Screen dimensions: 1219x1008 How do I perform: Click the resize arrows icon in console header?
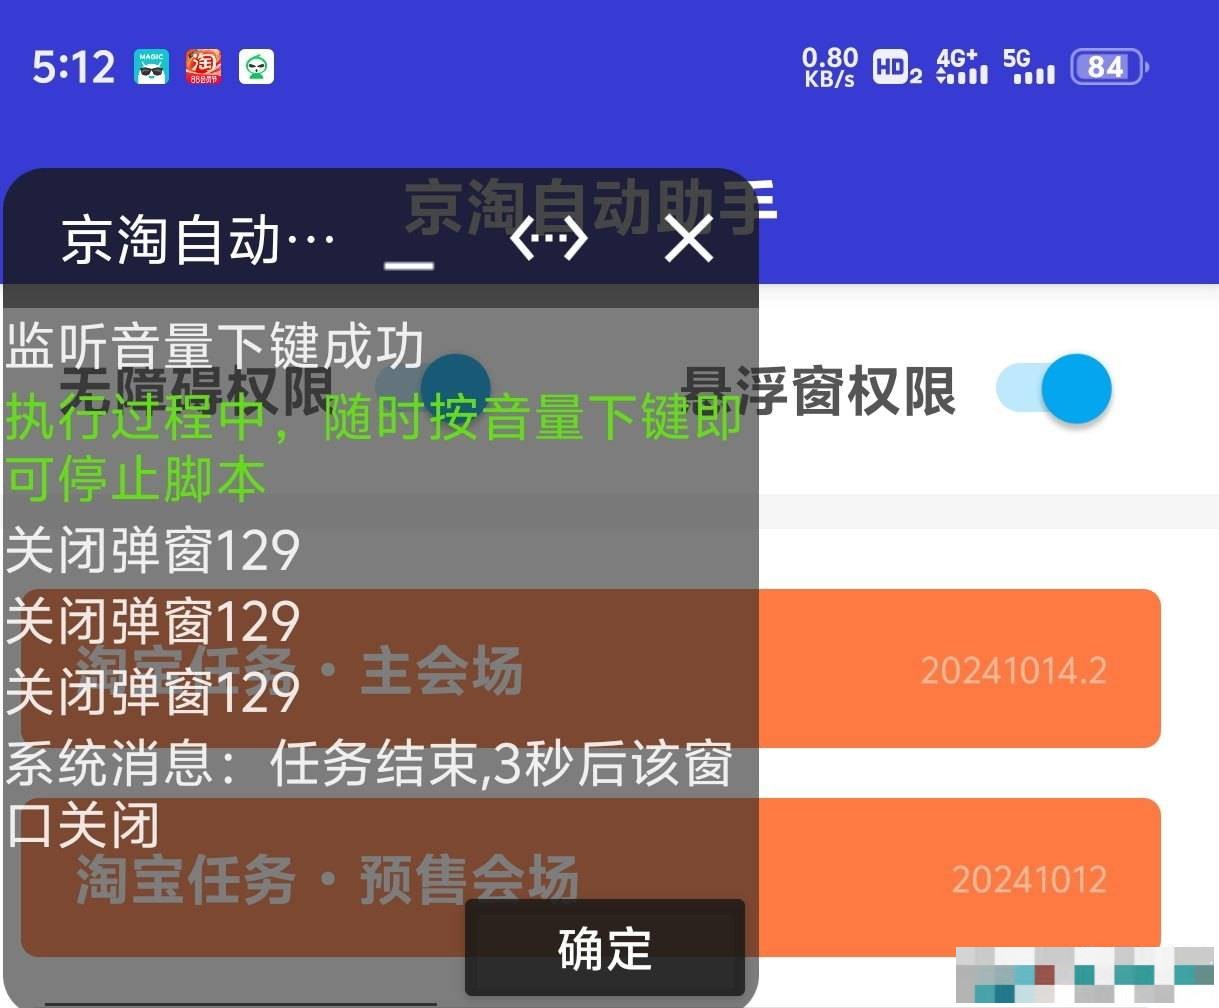(548, 239)
